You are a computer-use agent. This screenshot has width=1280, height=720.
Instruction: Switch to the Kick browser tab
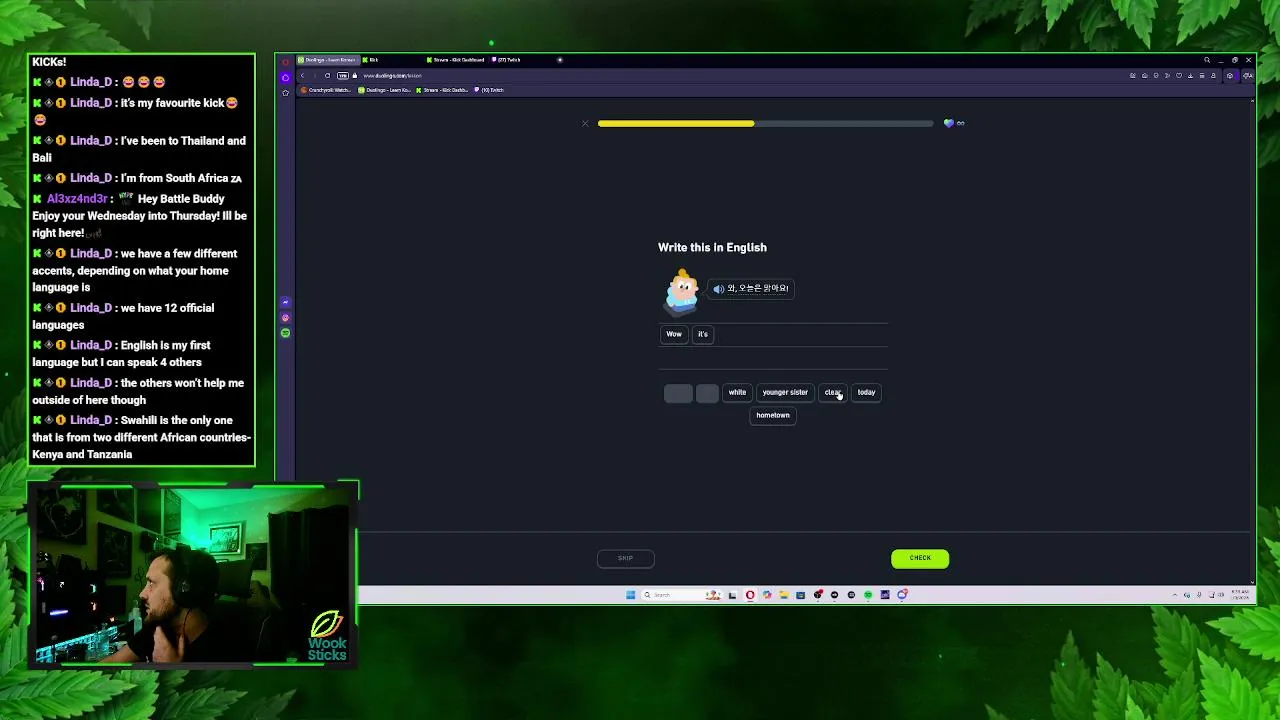pyautogui.click(x=390, y=60)
